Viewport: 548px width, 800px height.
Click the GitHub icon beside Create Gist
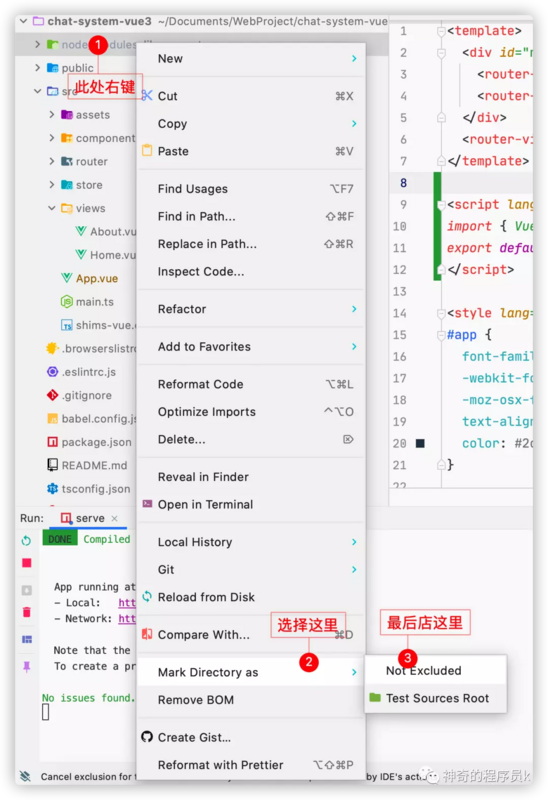pos(147,737)
